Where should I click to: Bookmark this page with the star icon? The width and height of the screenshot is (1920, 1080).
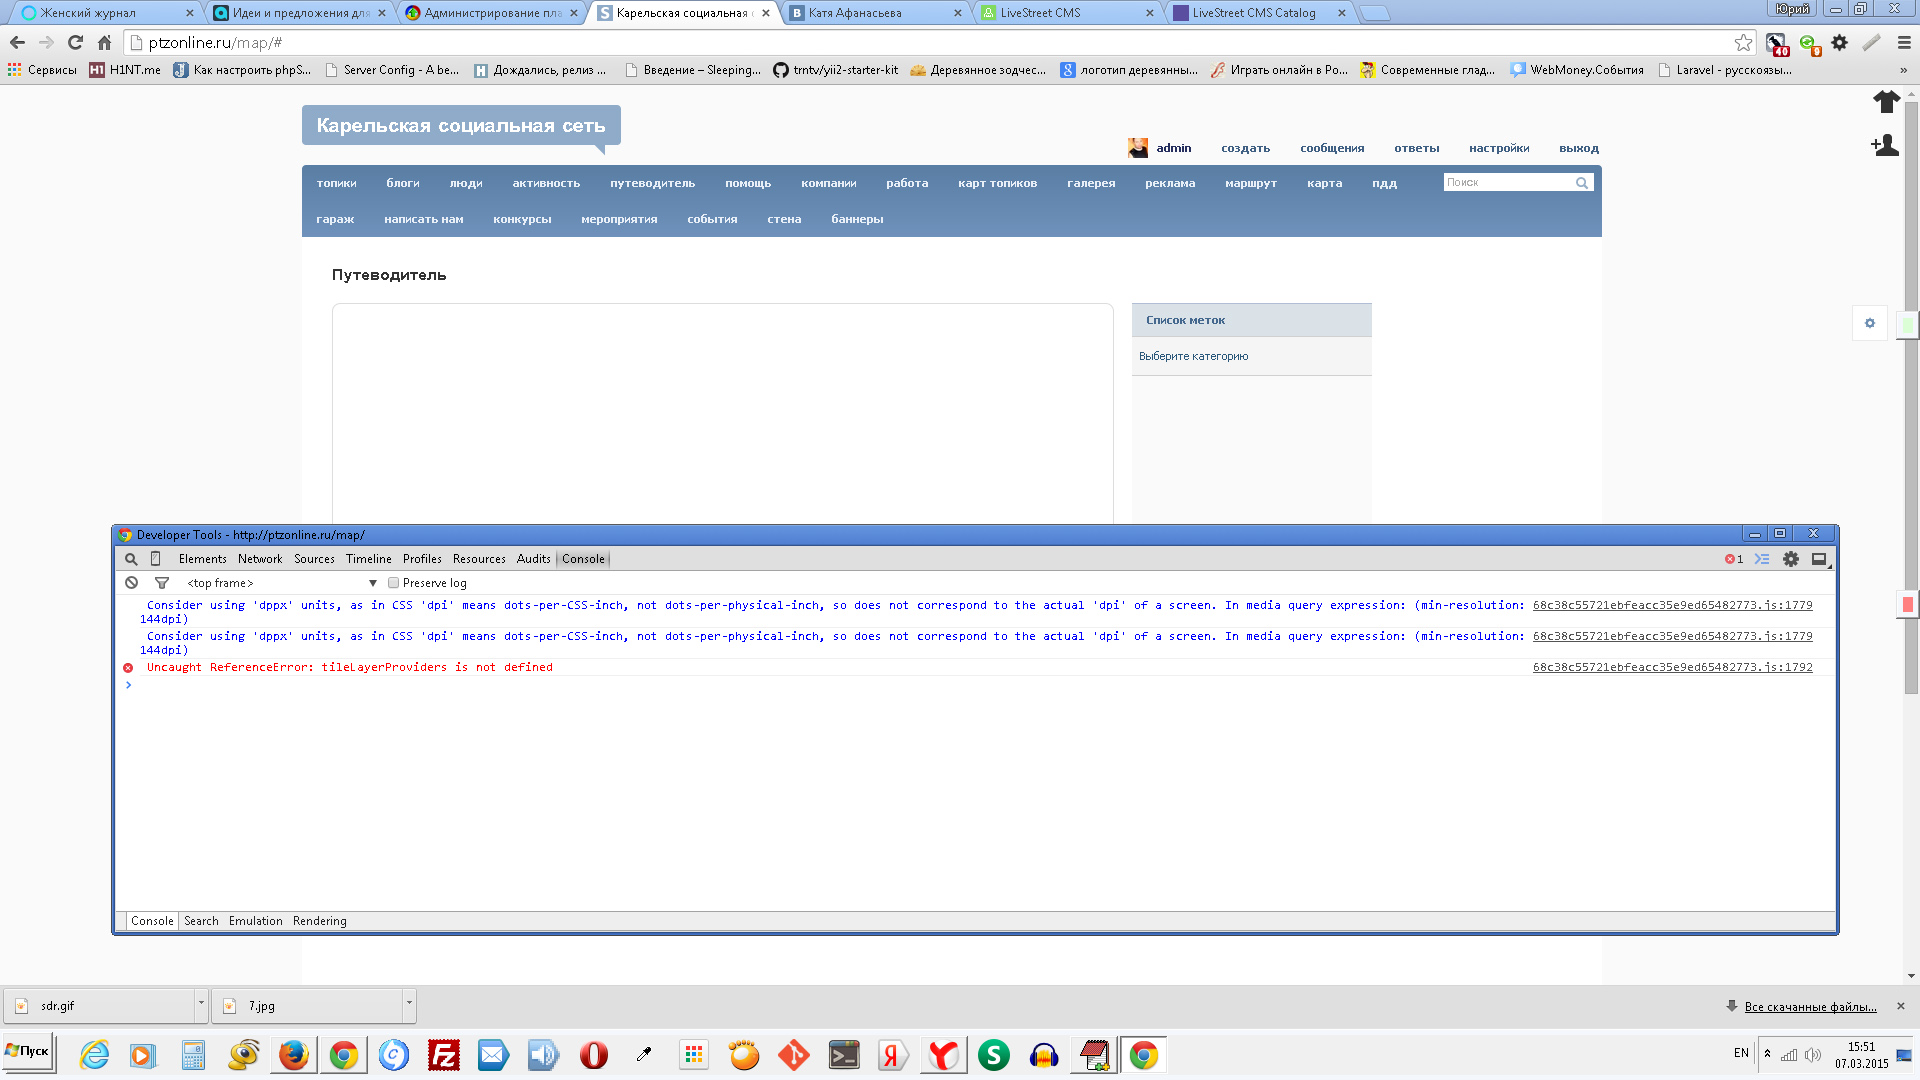pyautogui.click(x=1744, y=42)
